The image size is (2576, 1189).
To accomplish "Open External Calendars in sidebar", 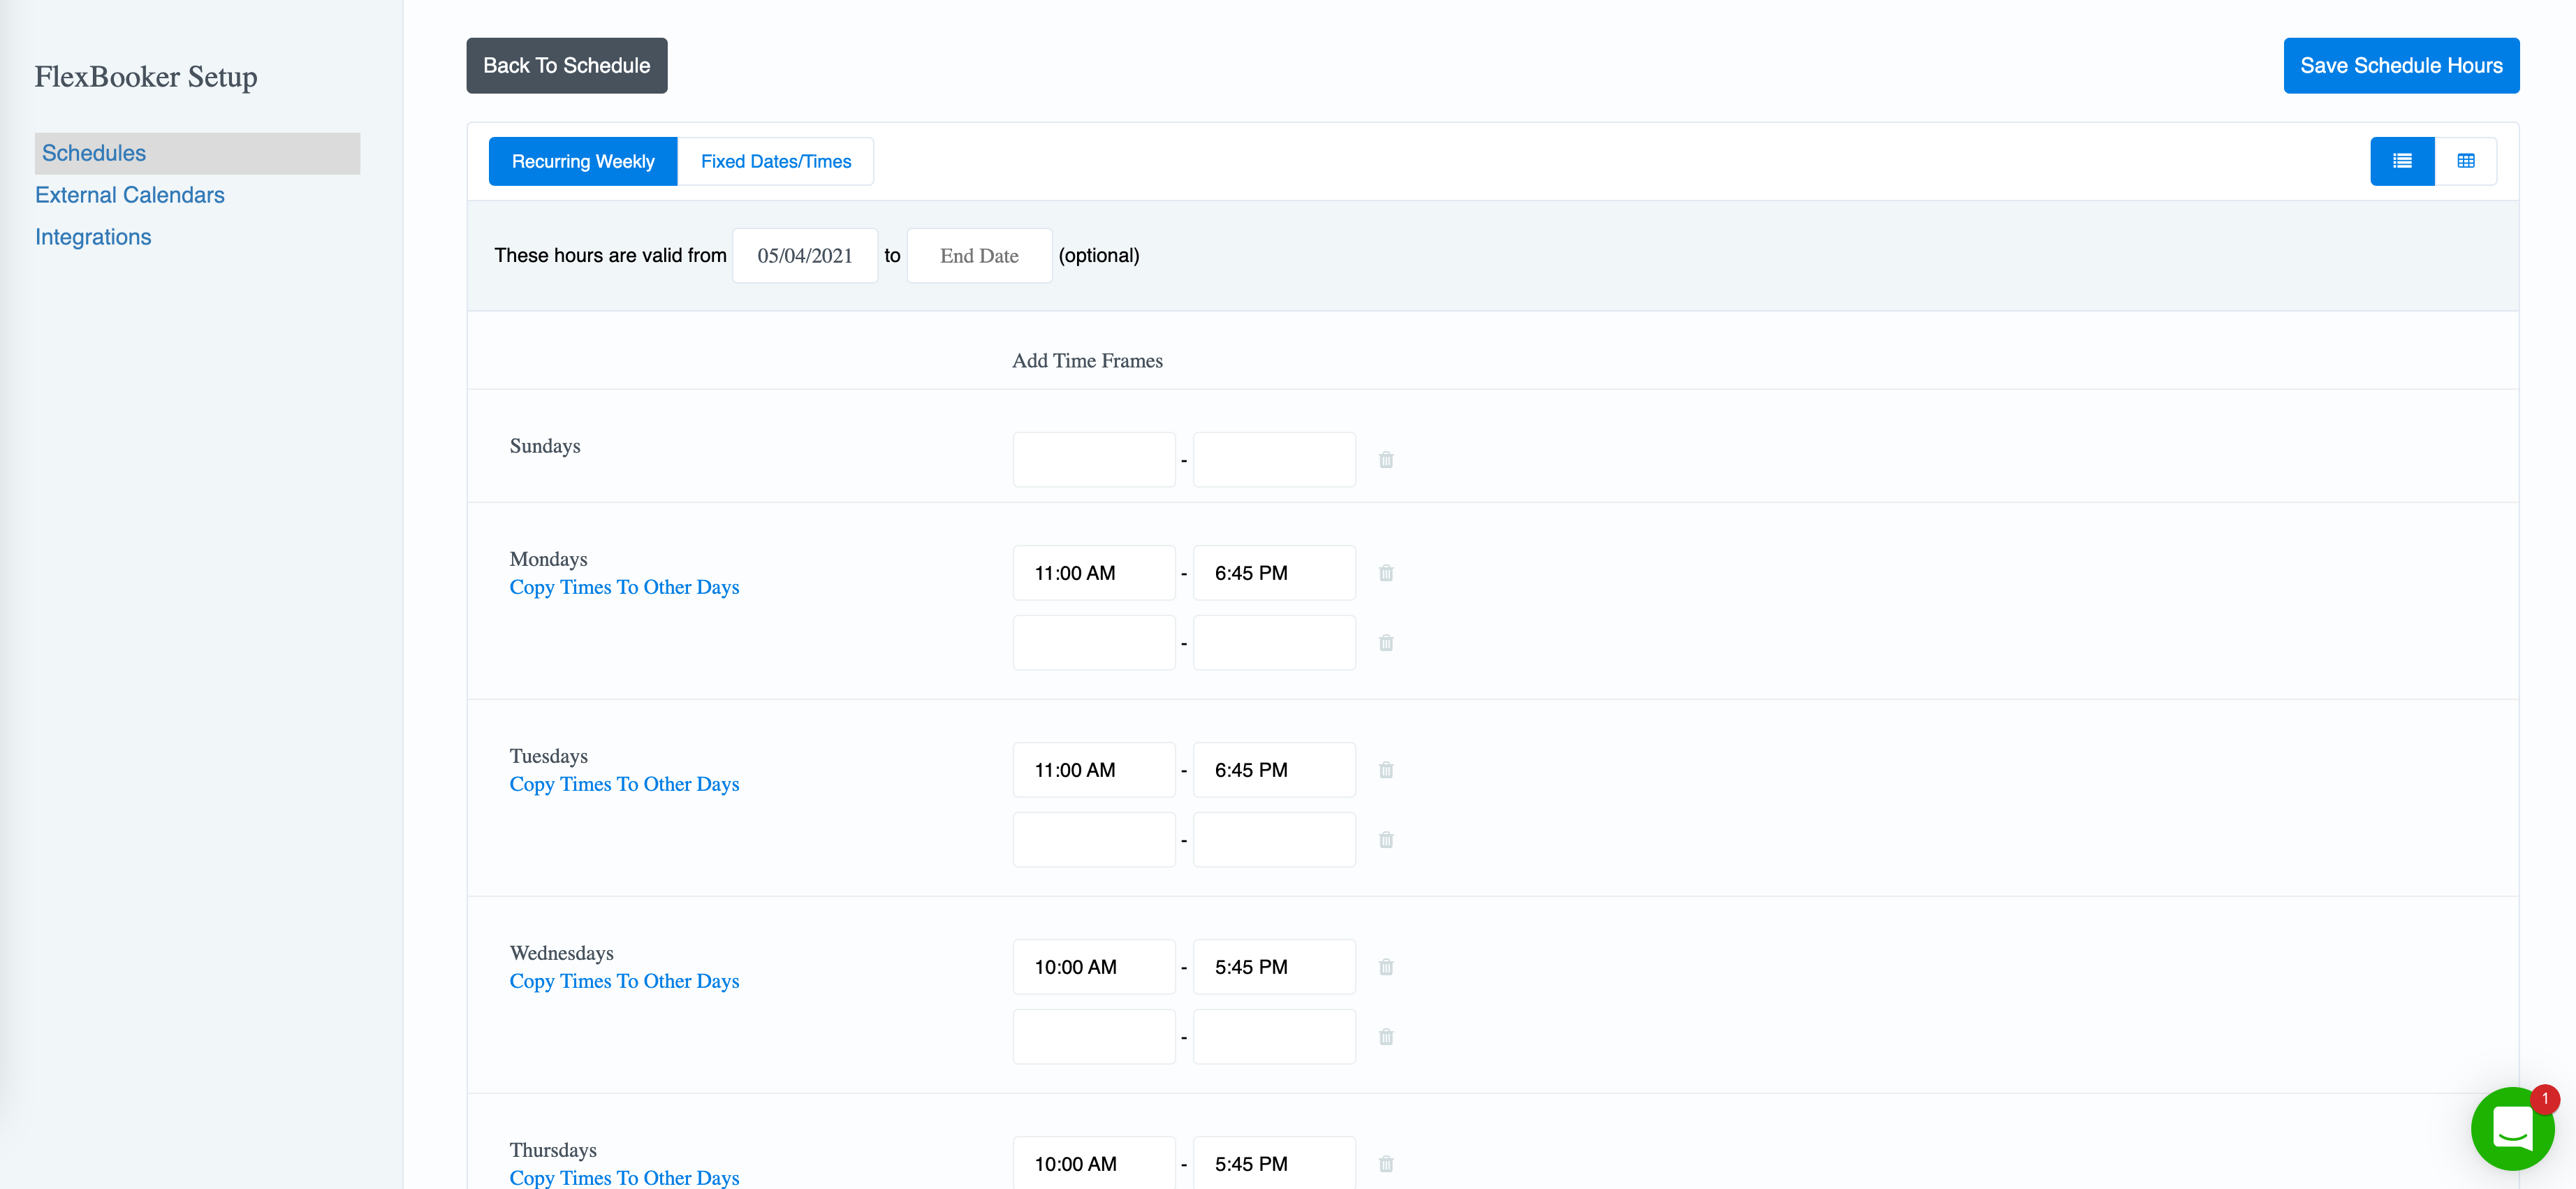I will point(130,195).
